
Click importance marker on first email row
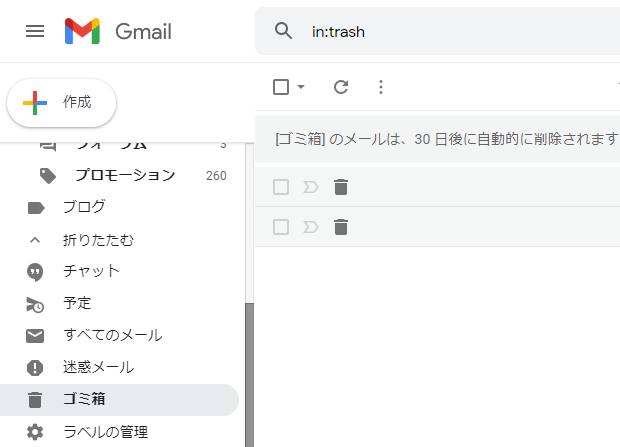tap(310, 187)
